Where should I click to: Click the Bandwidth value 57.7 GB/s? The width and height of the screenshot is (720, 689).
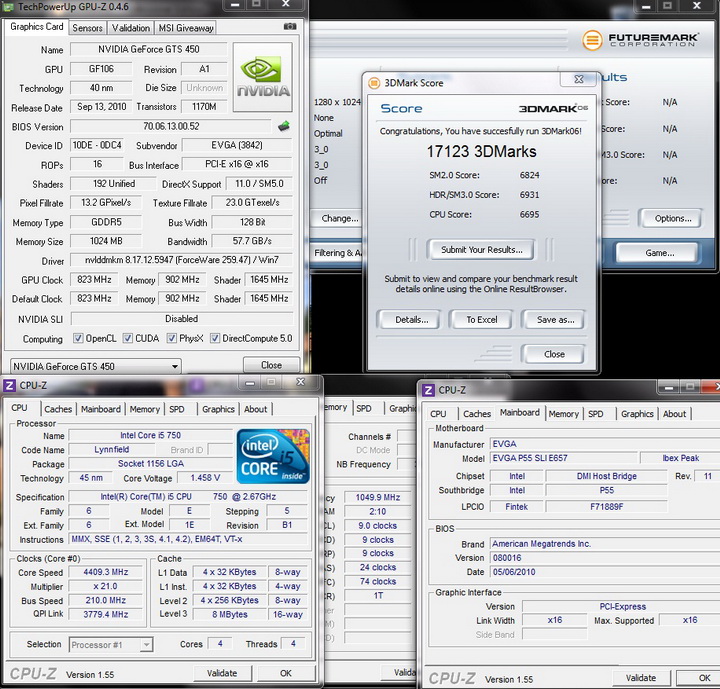coord(252,241)
